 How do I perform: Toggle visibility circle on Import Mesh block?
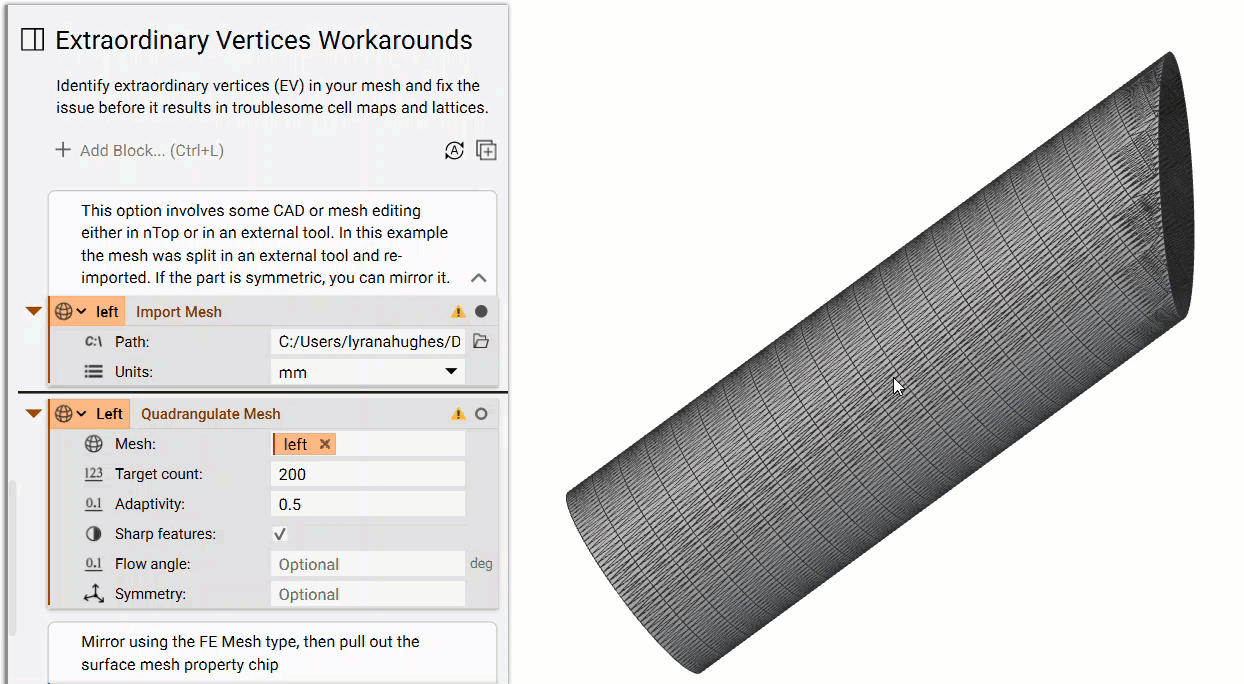pos(480,311)
